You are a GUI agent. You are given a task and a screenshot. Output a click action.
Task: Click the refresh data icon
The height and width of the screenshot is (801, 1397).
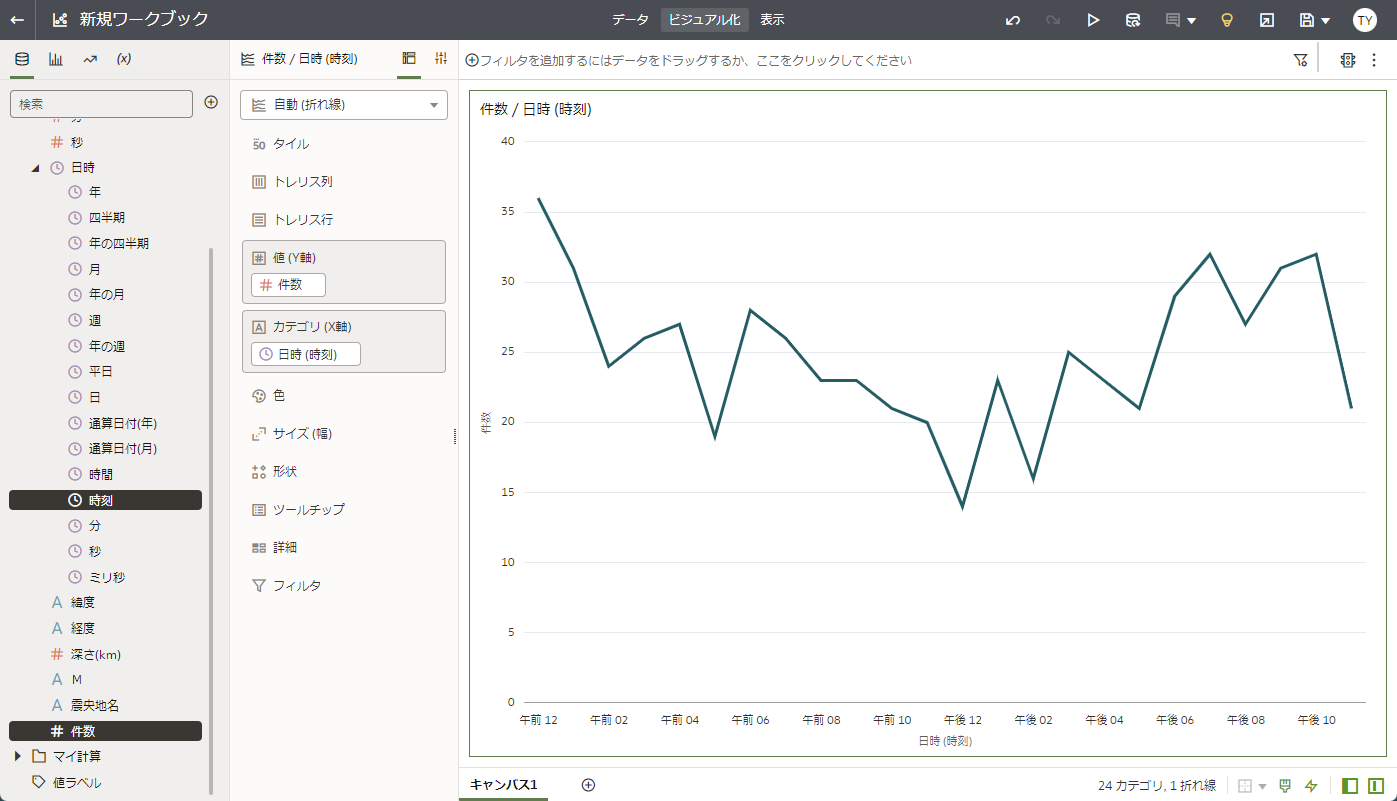pyautogui.click(x=1133, y=20)
